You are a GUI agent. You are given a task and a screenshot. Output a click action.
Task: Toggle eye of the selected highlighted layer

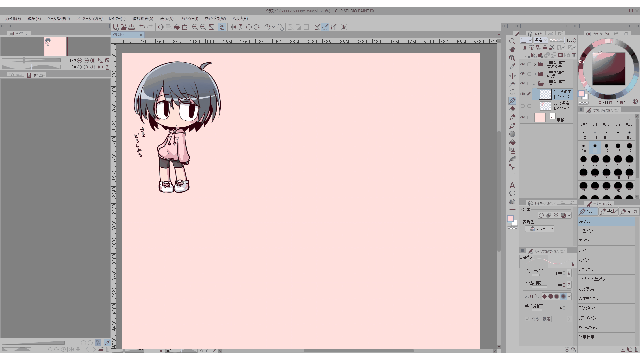[x=523, y=94]
